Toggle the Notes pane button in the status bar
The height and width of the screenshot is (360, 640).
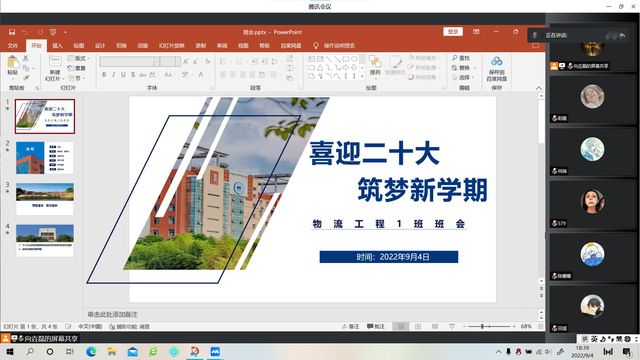tap(351, 327)
